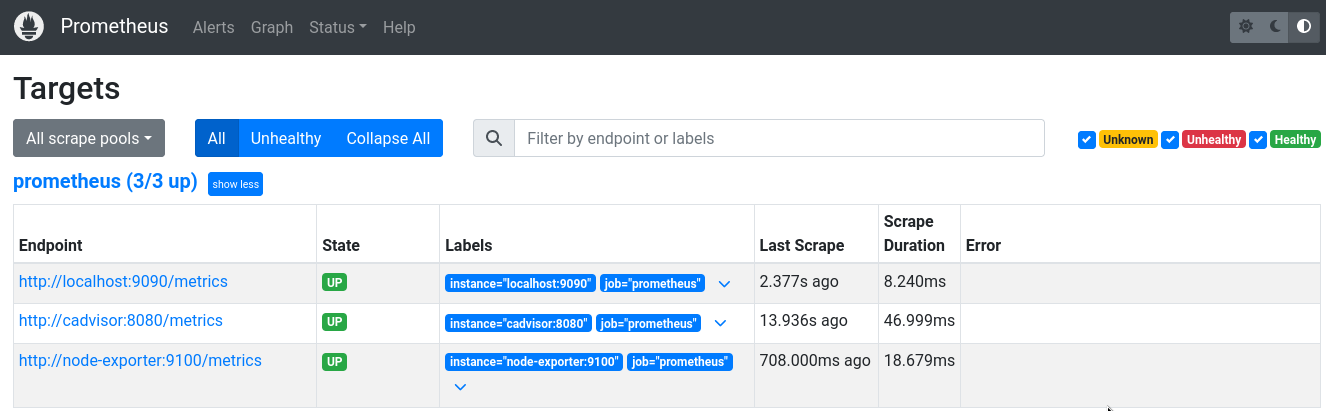Open the prometheus (3/3 up) pool link

pyautogui.click(x=105, y=182)
